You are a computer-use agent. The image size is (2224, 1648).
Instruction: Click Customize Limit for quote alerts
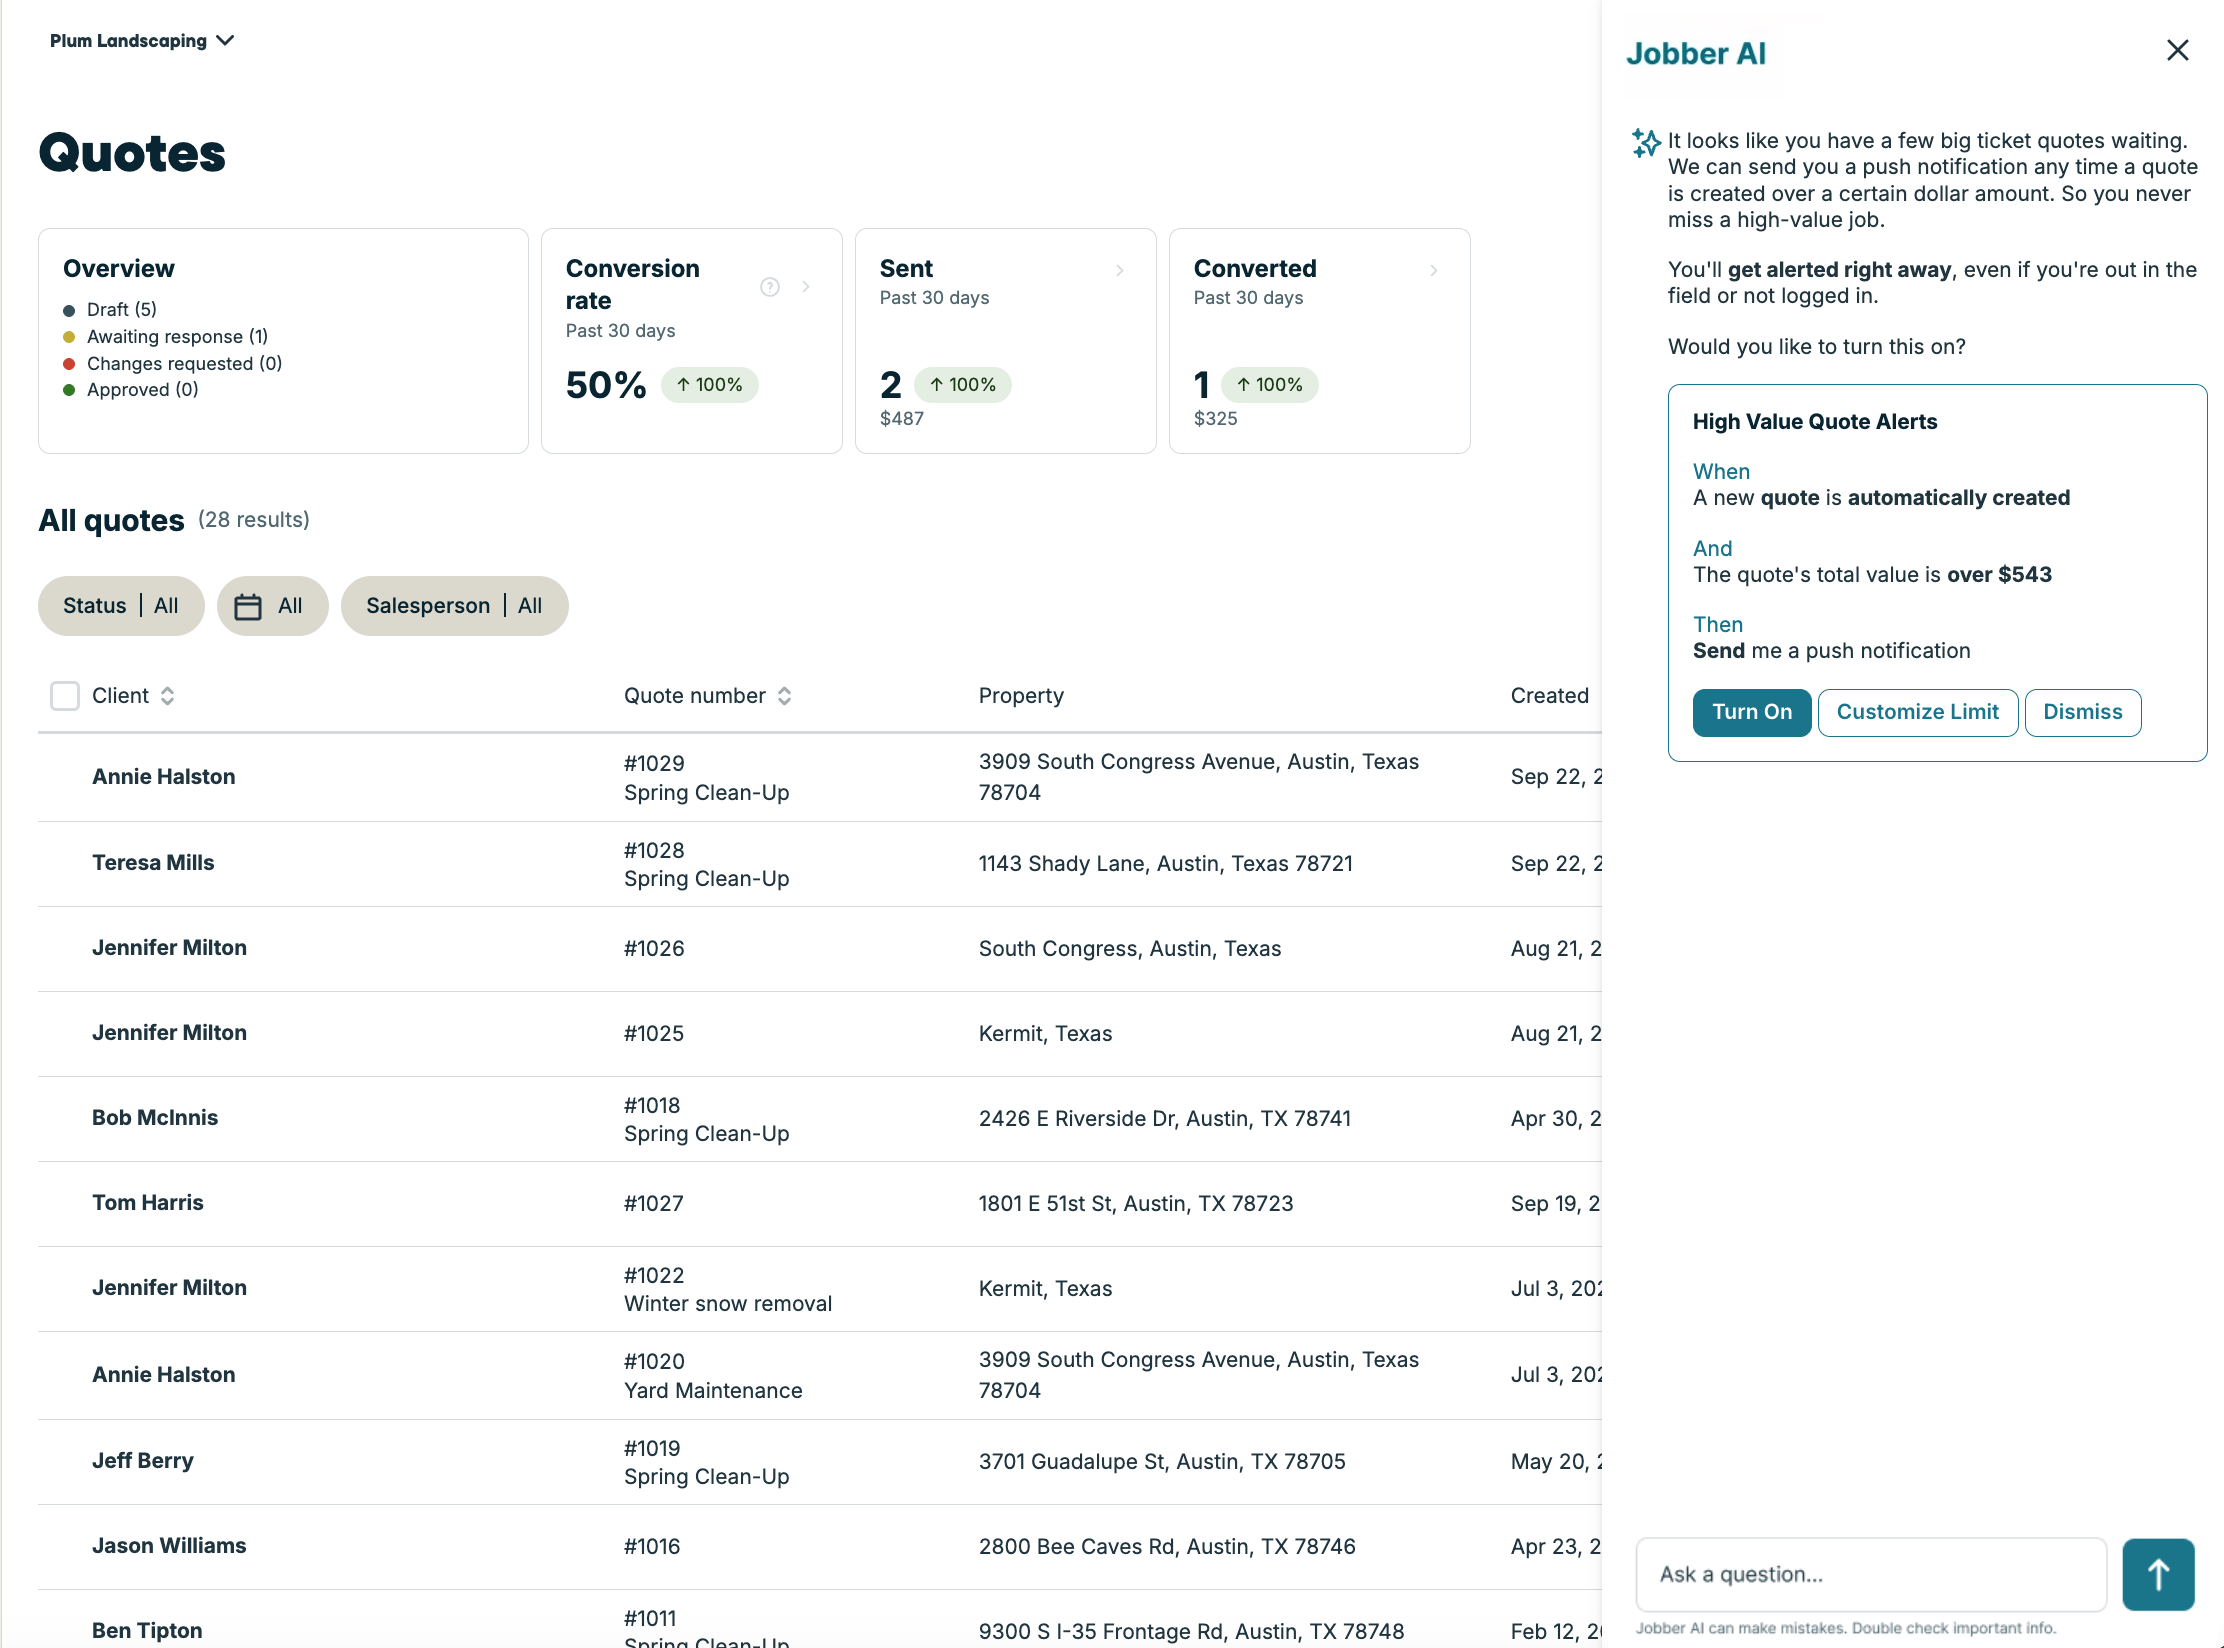pos(1917,712)
